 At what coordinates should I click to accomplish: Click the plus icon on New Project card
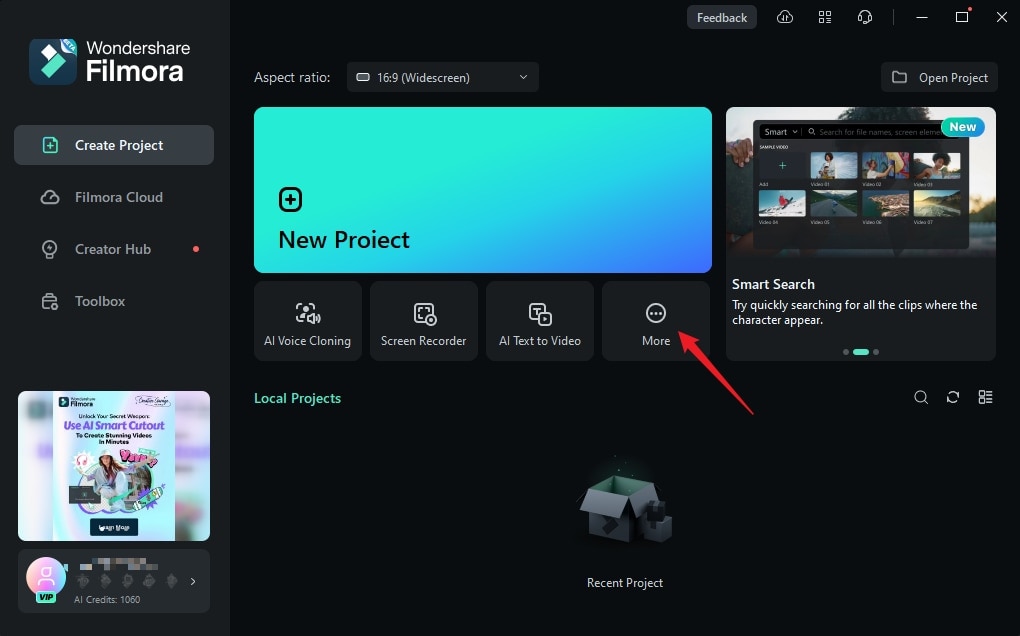click(290, 200)
